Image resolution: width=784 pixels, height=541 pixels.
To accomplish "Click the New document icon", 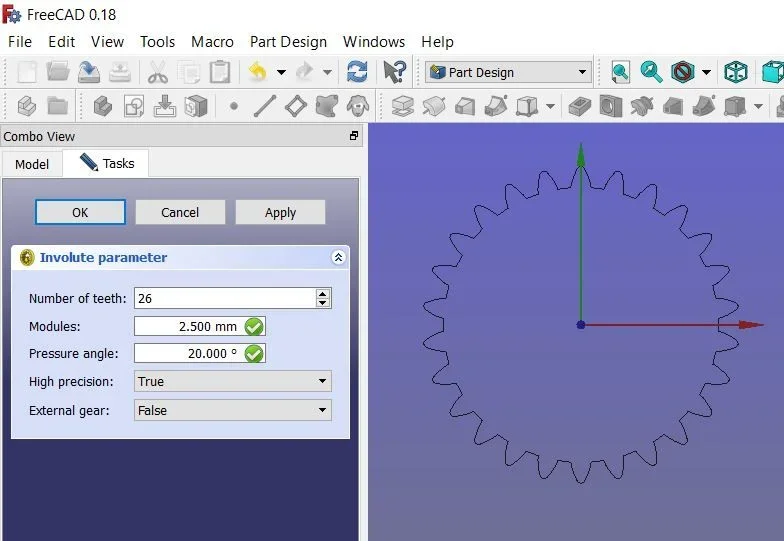I will pyautogui.click(x=27, y=72).
